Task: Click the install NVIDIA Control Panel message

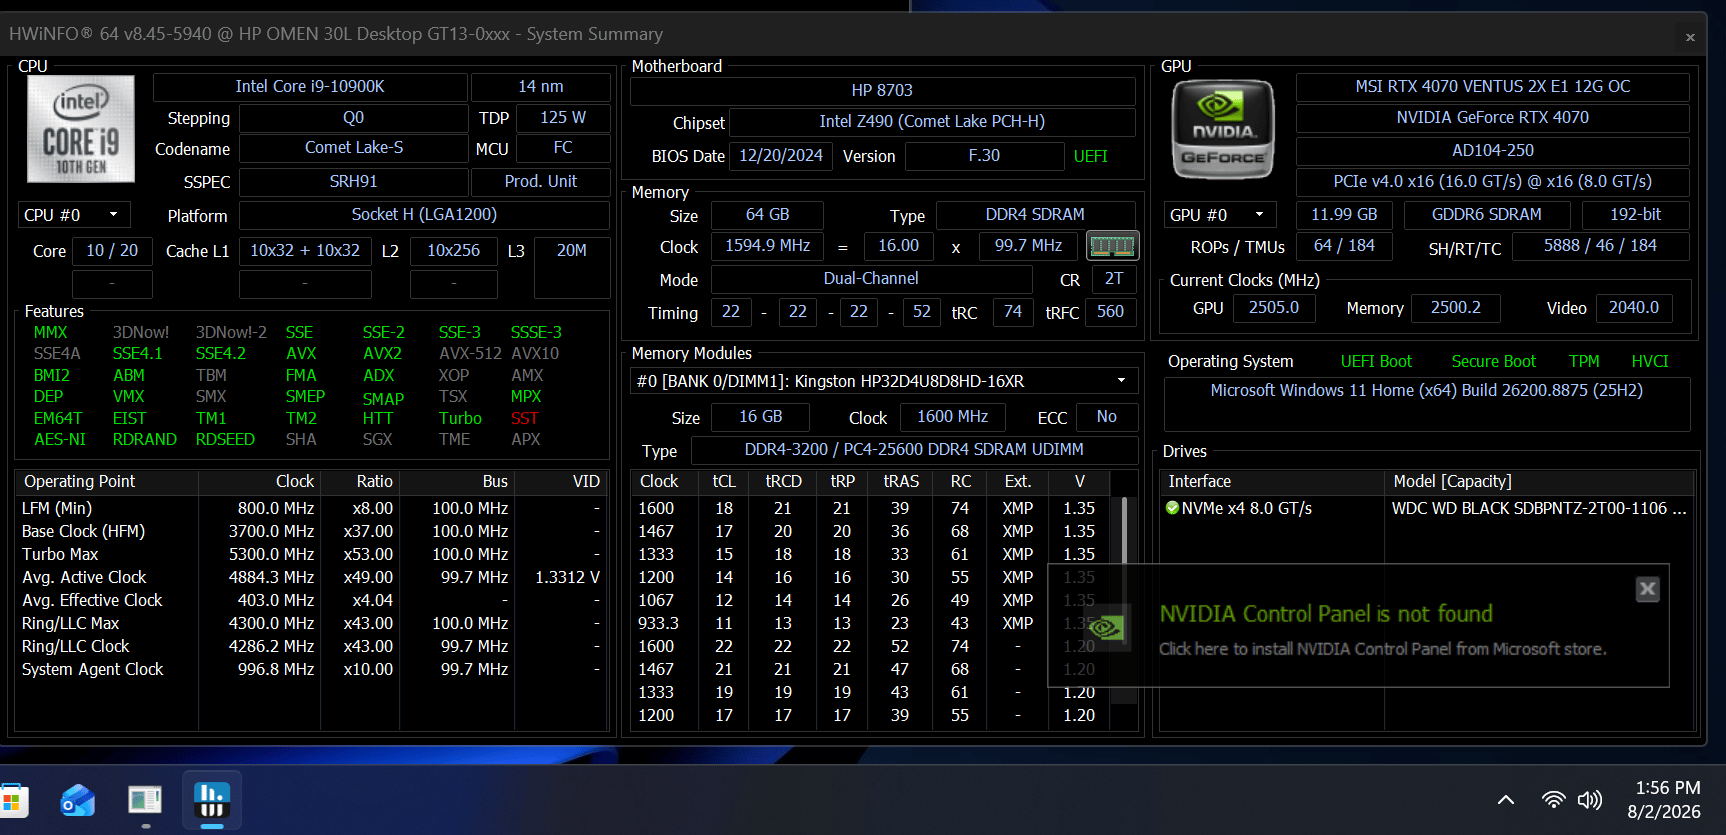Action: click(x=1383, y=649)
